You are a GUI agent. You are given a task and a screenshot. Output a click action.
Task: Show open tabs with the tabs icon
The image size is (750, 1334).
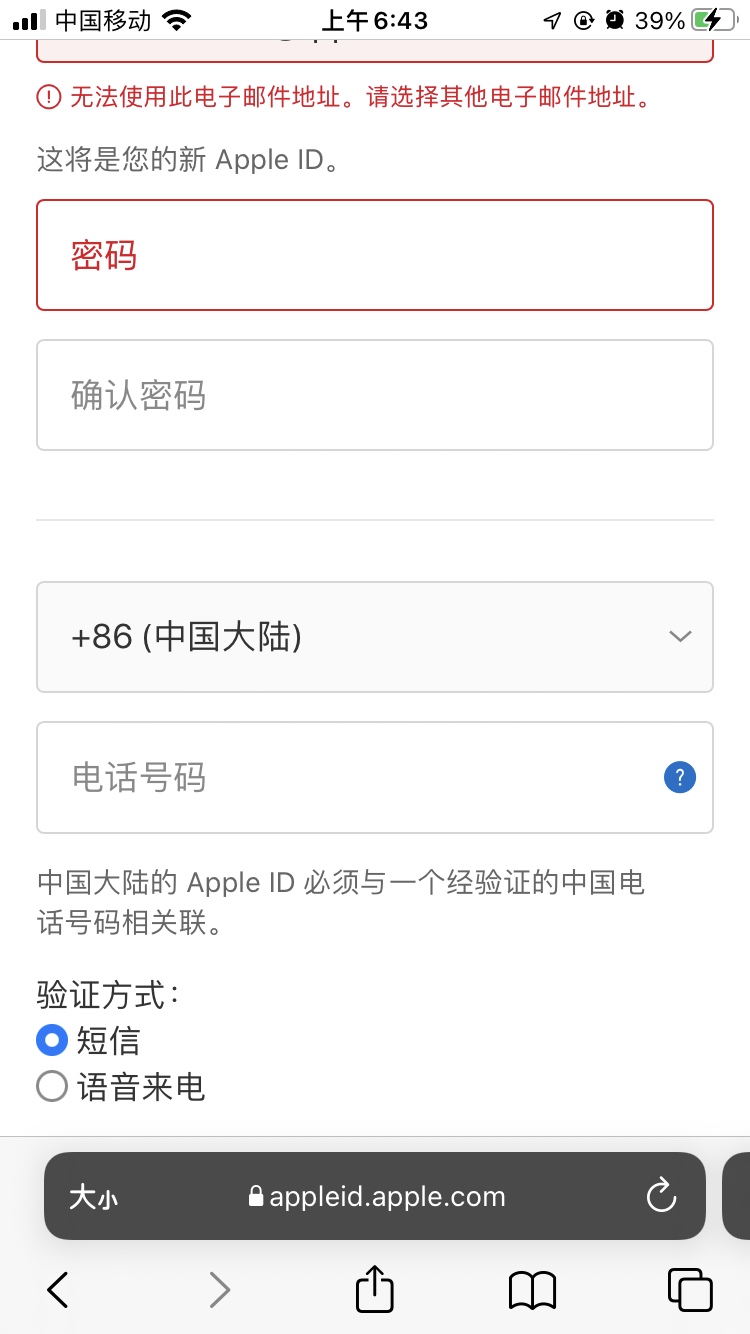coord(689,1289)
